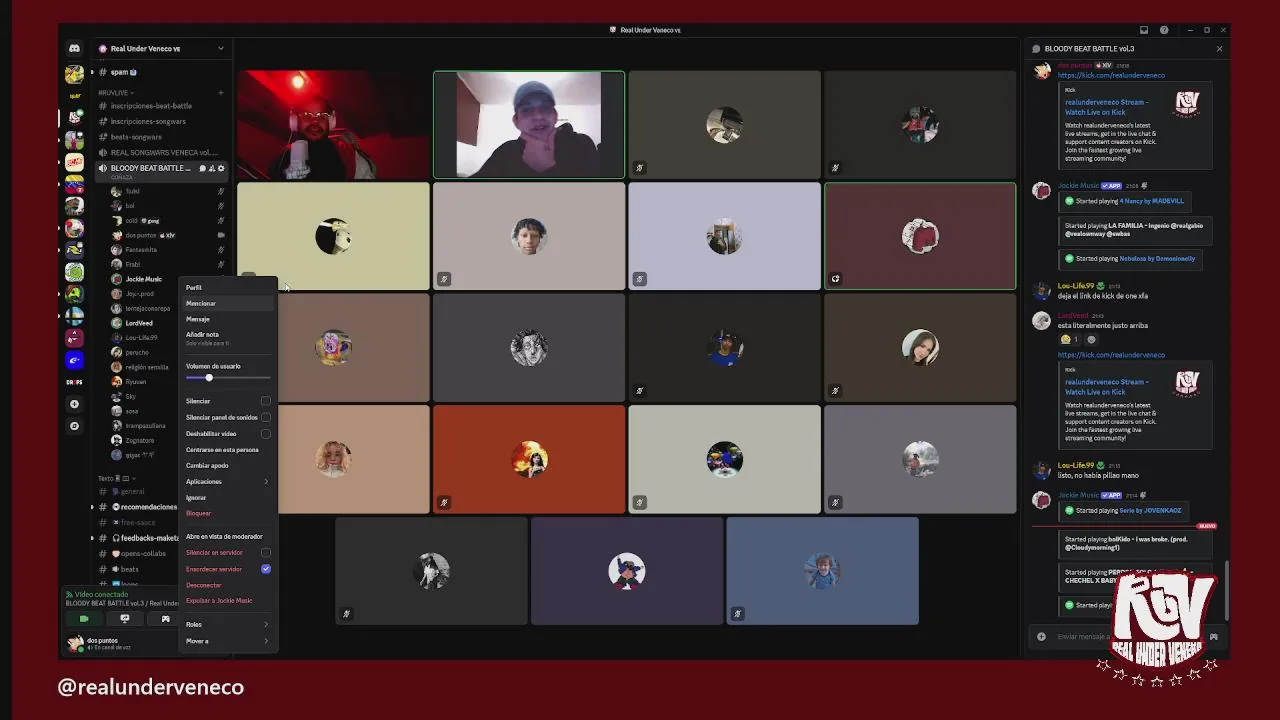
Task: Click Bloquear in the context menu
Action: click(227, 513)
